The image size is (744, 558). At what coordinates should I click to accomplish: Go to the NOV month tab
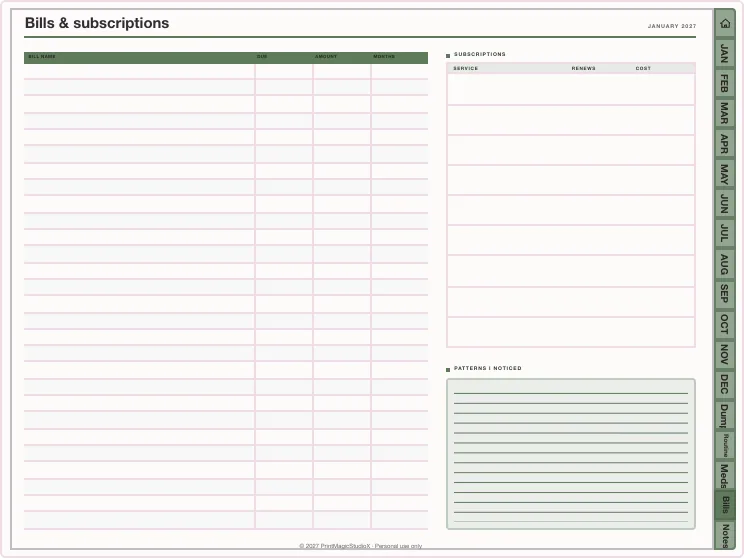(x=725, y=354)
